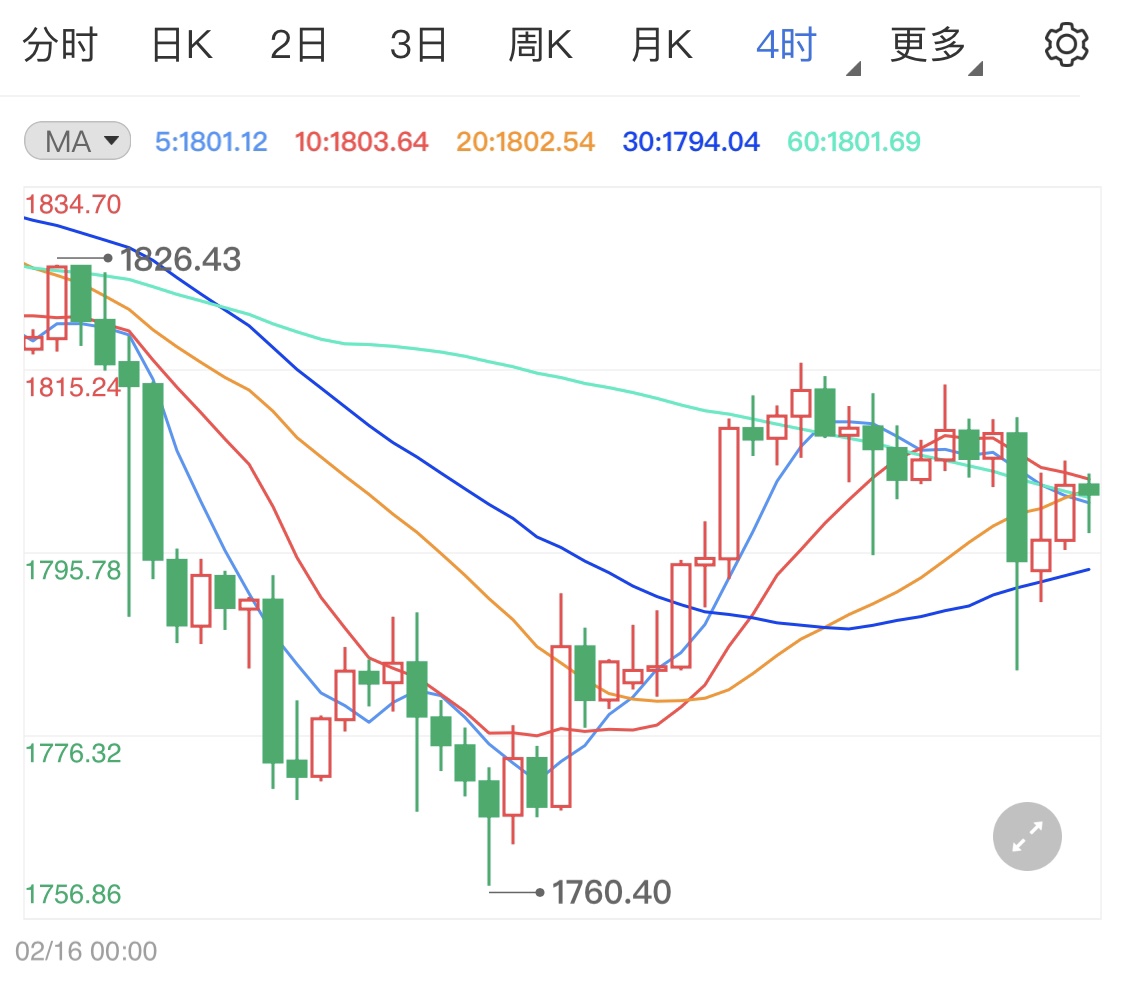Click the axis label 1834.70
This screenshot has height=983, width=1125.
(73, 204)
